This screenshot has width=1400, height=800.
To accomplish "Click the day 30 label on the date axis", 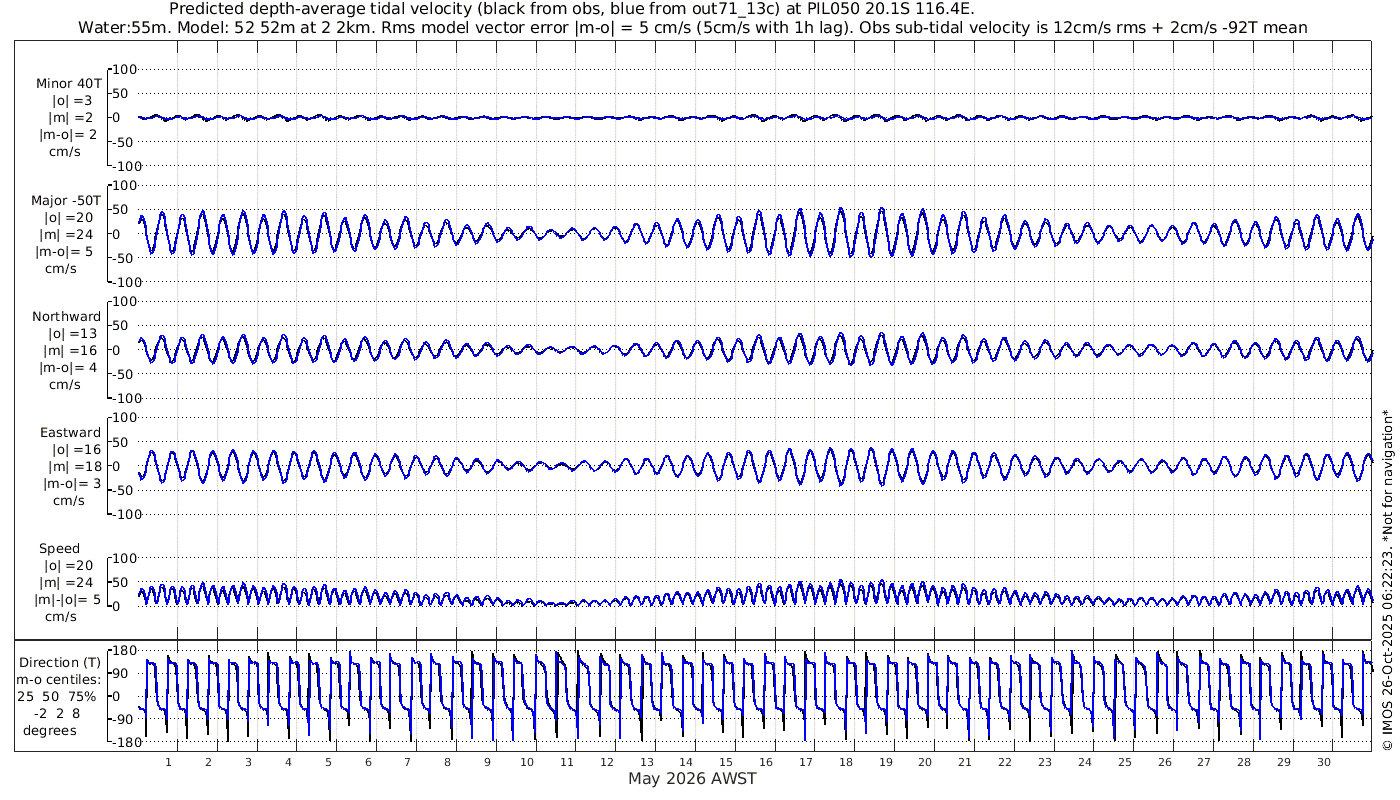I will (1324, 762).
